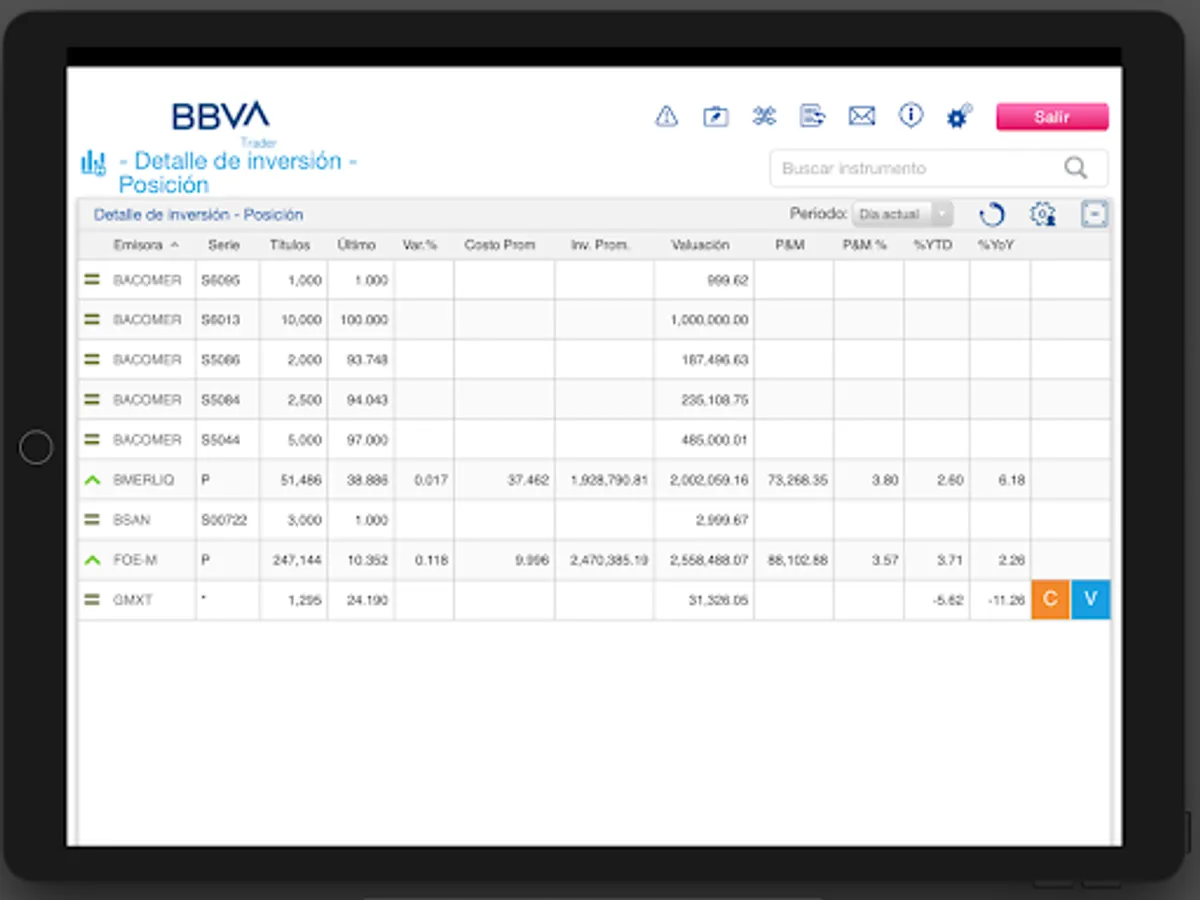
Task: Click the BBVA Trader logo
Action: tap(222, 122)
